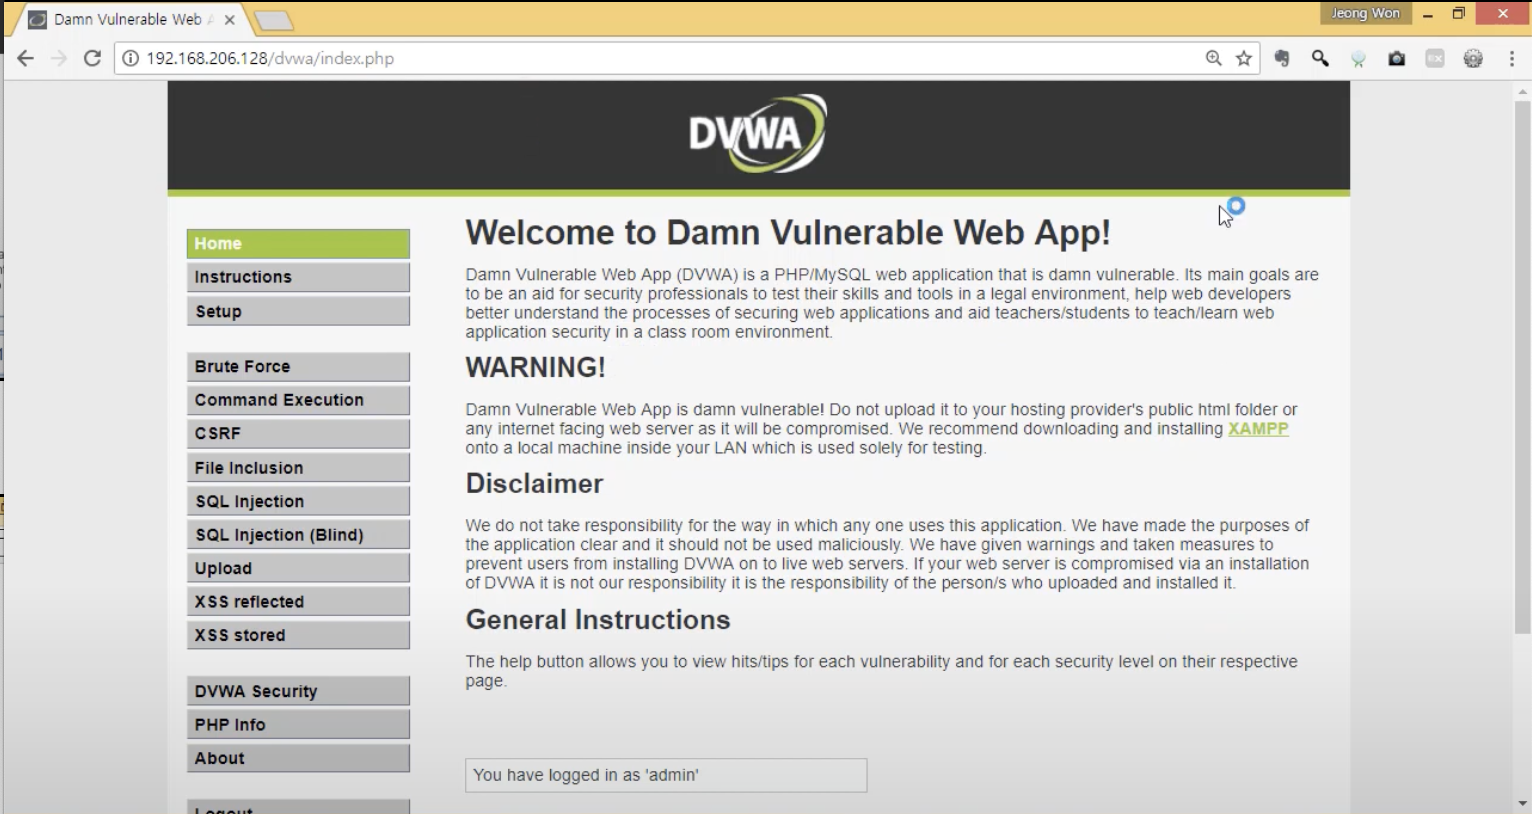The image size is (1532, 814).
Task: Open the DVWA Security settings page
Action: (298, 691)
